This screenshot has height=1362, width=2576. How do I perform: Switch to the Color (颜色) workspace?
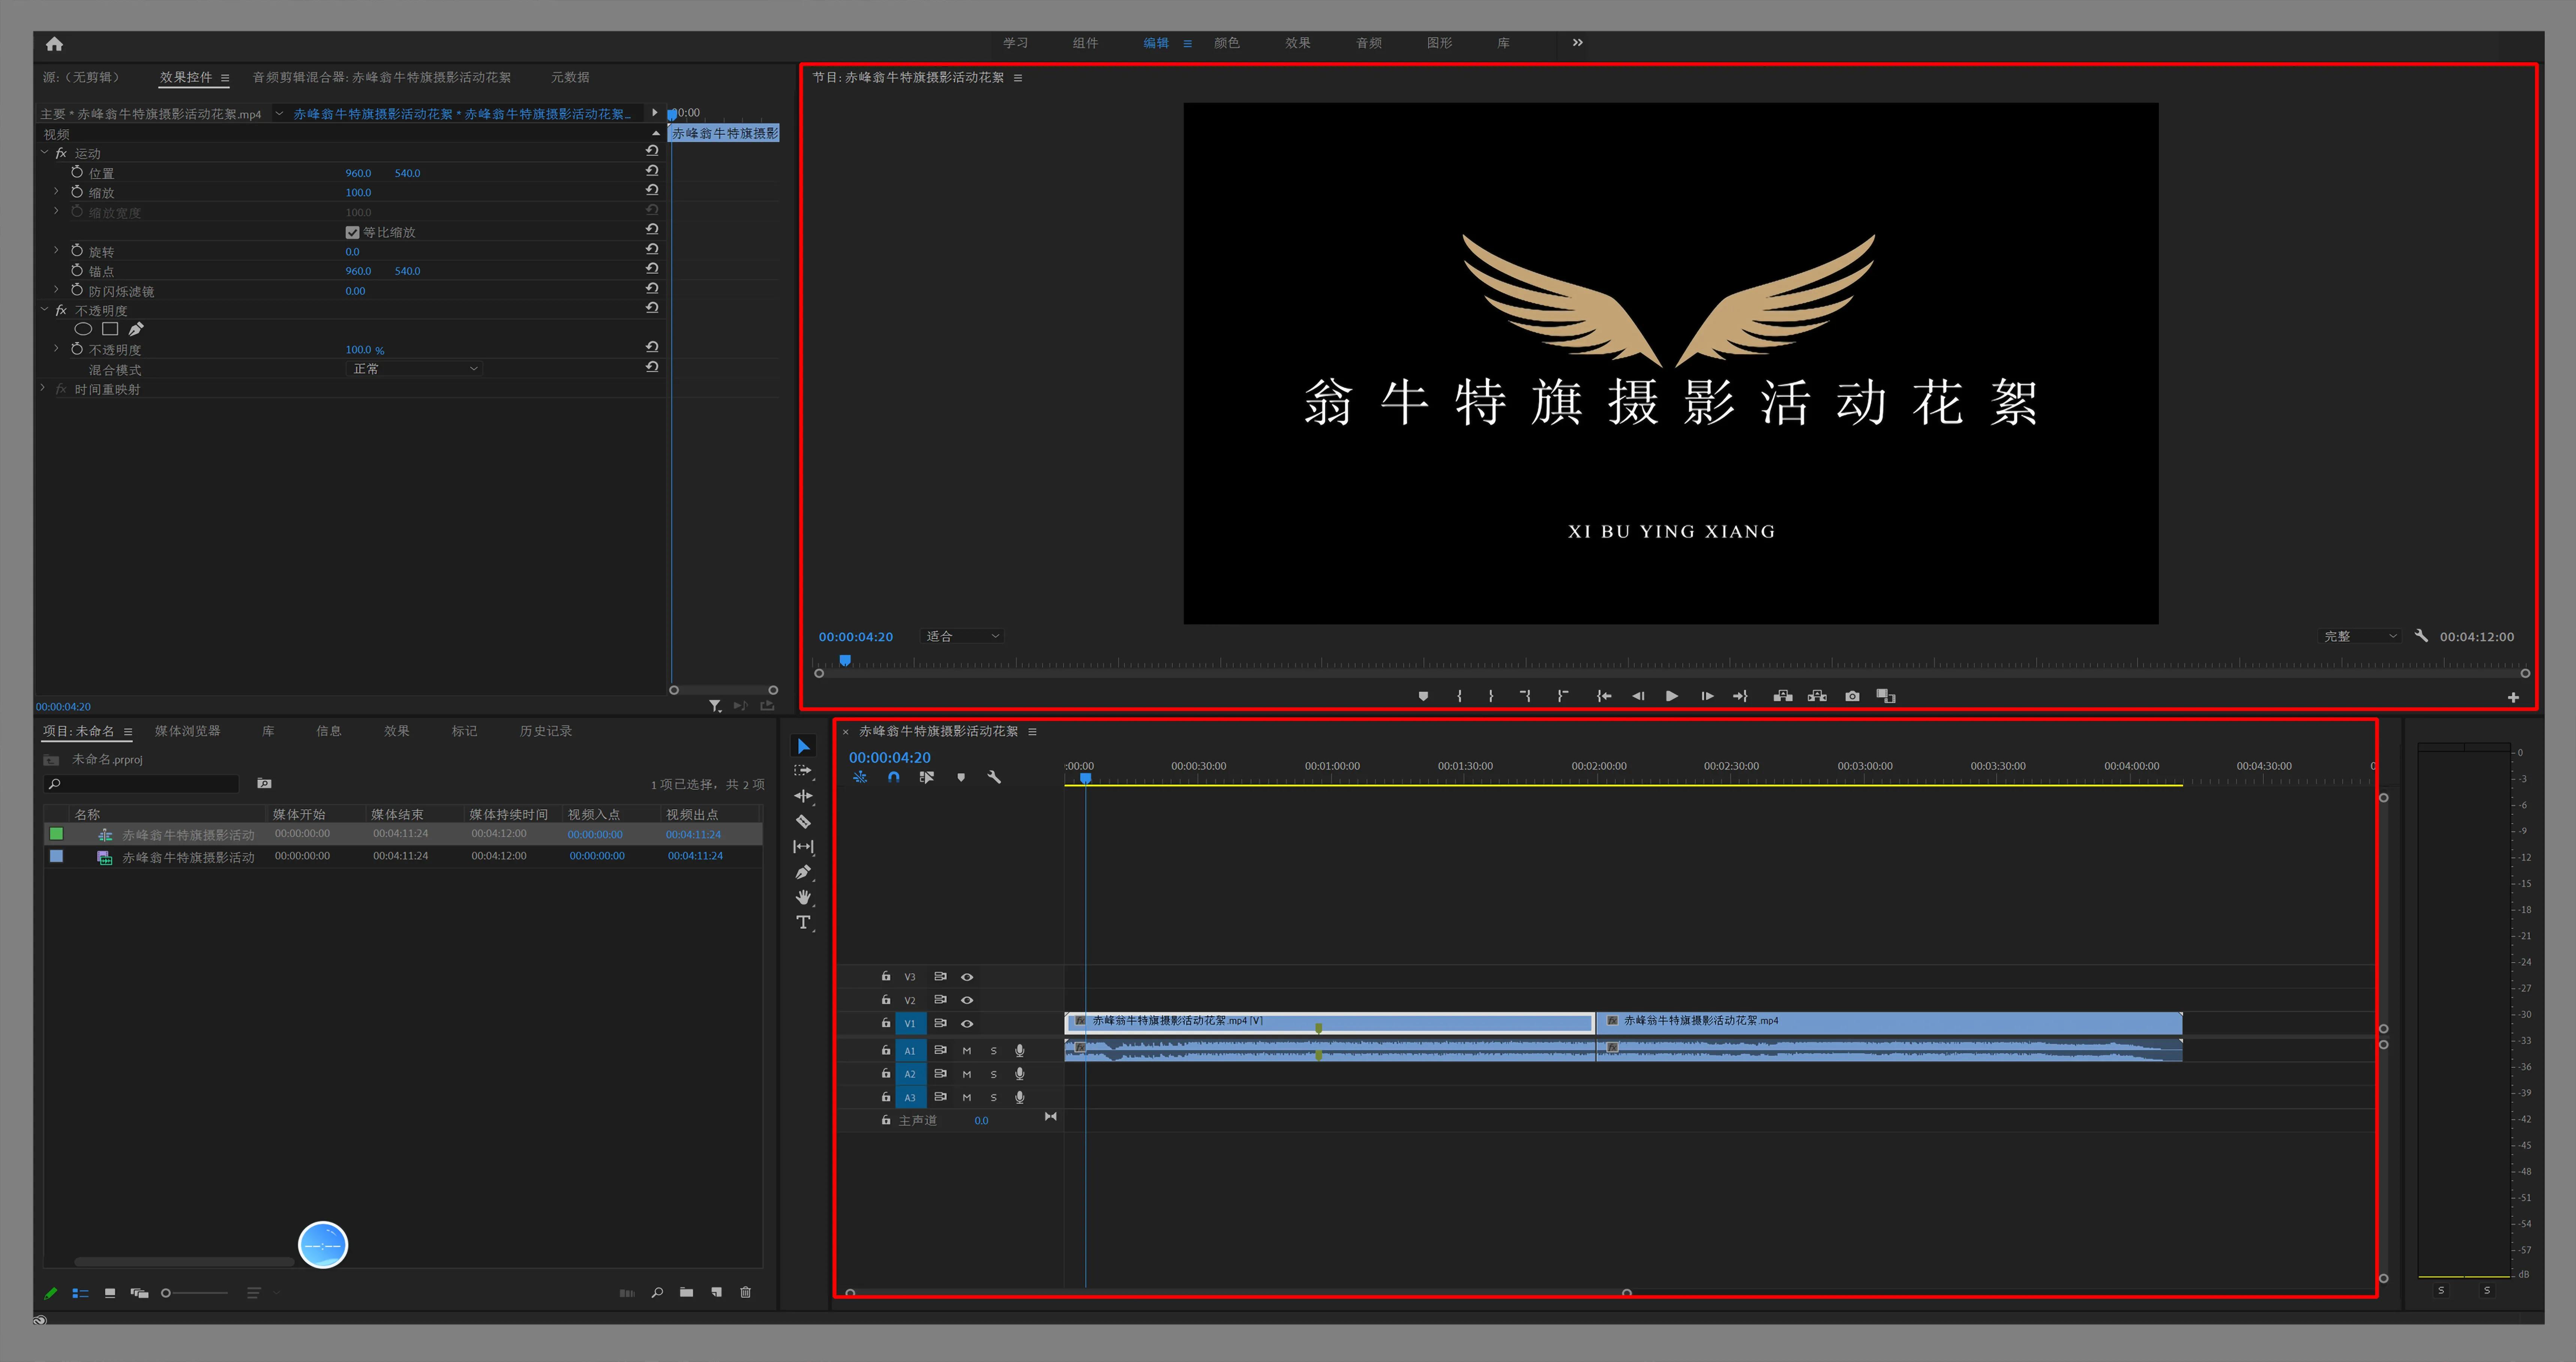[x=1226, y=43]
